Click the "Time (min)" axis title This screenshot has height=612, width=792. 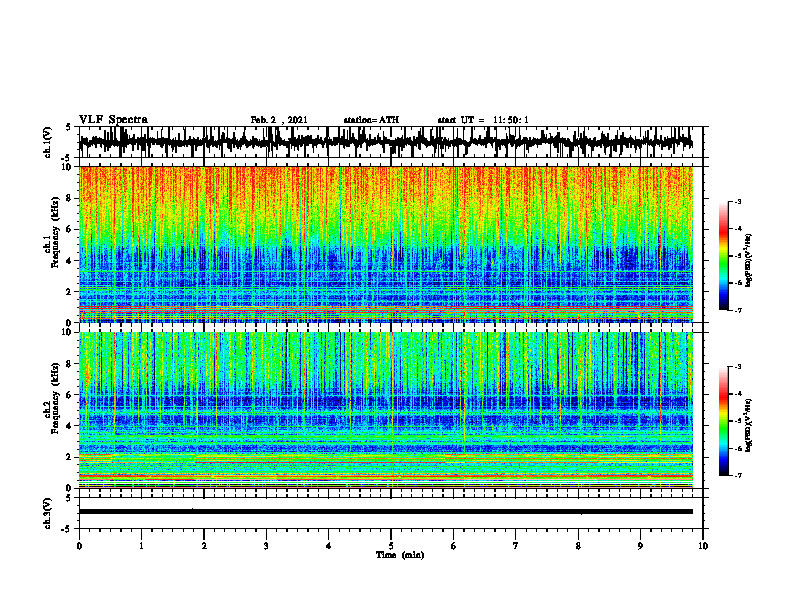(400, 555)
